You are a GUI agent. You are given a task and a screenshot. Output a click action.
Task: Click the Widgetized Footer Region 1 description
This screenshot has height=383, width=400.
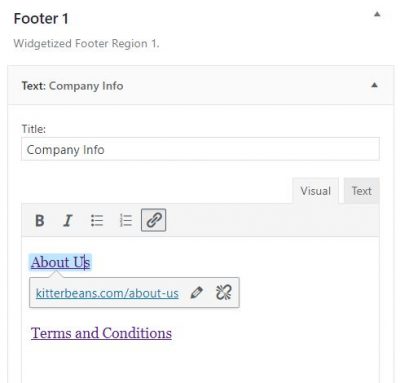click(x=86, y=44)
